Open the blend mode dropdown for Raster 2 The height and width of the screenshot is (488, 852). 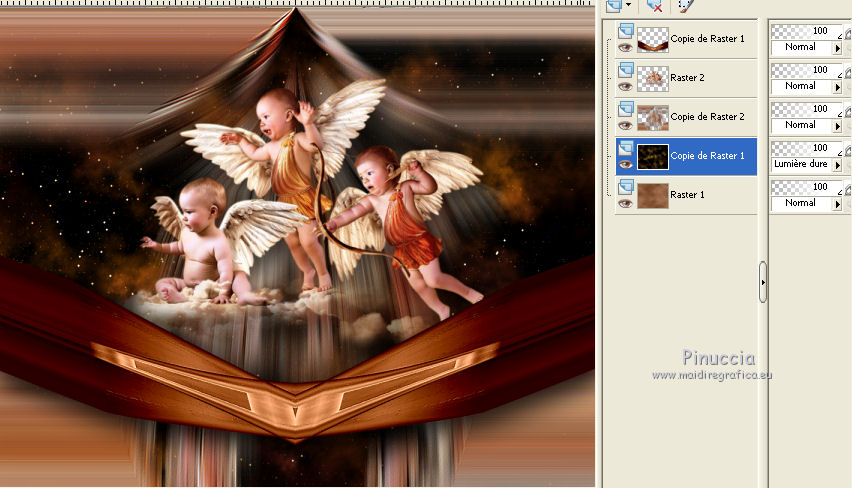837,87
